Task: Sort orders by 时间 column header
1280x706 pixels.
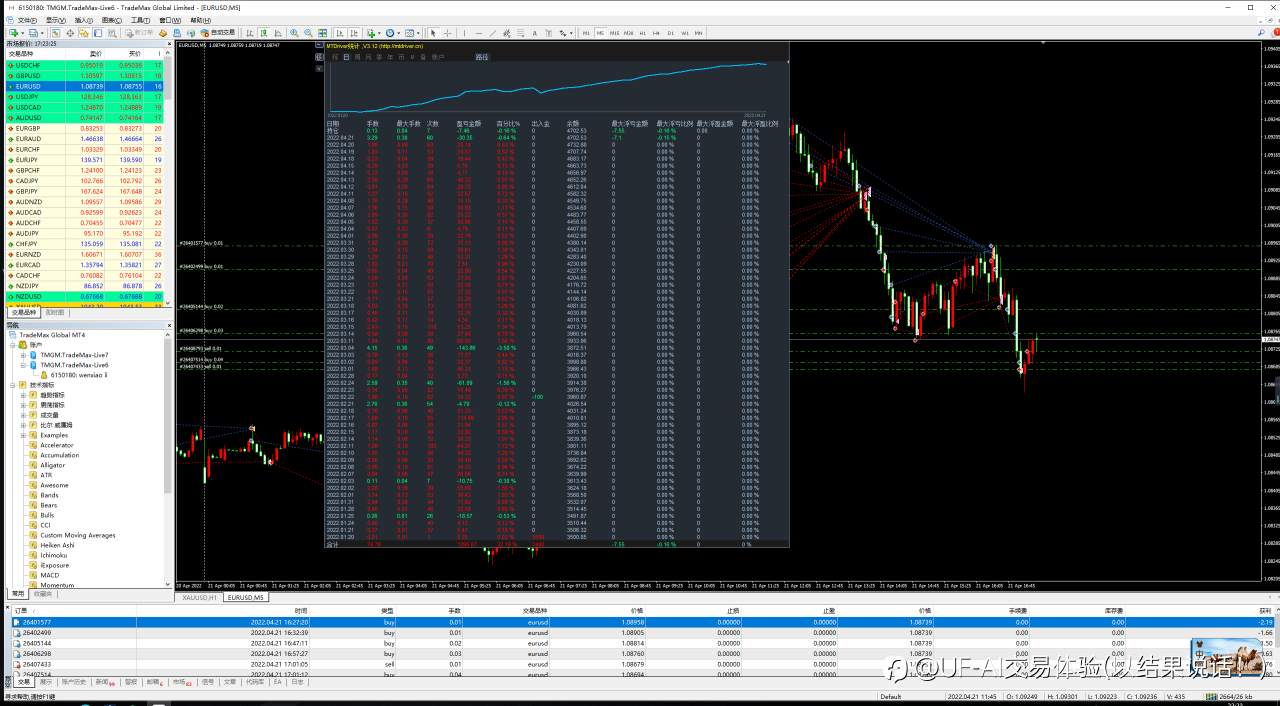Action: click(301, 610)
